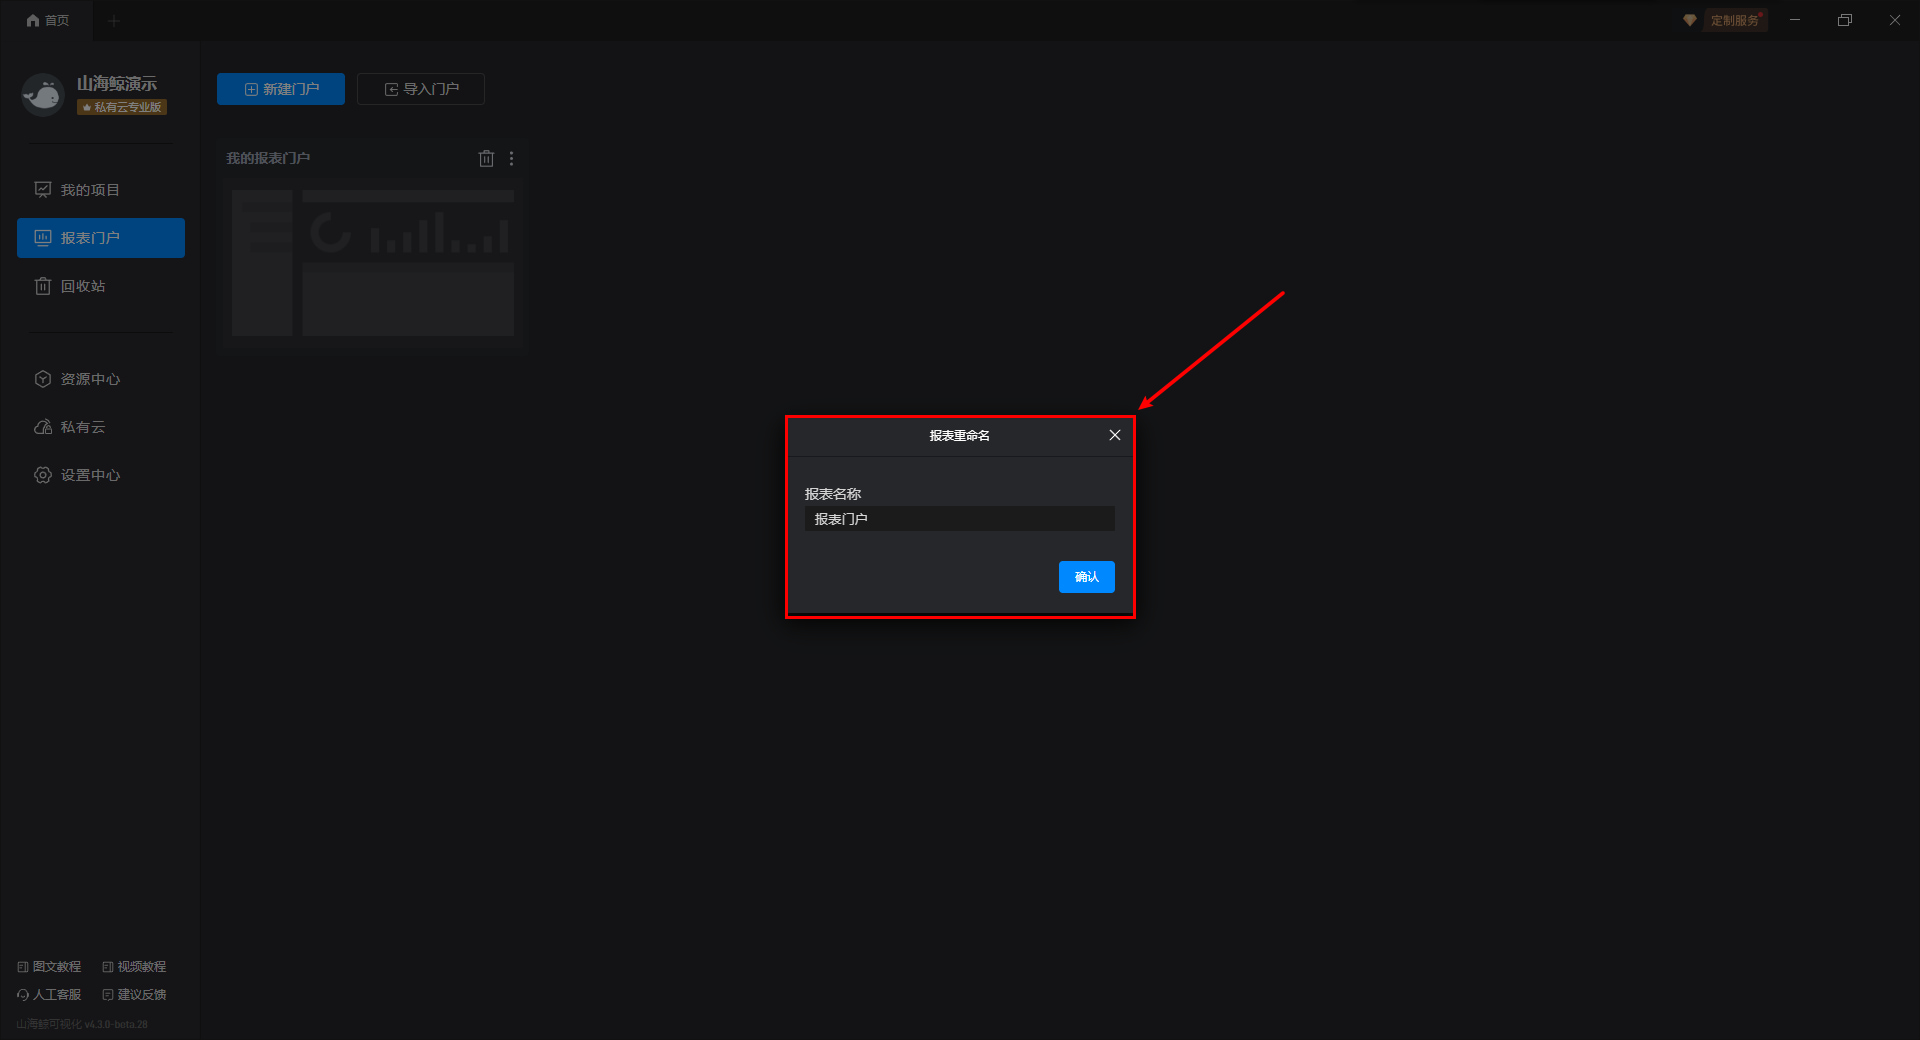Screen dimensions: 1920x1040
Task: Open the 回收站 recycle bin
Action: tap(82, 286)
